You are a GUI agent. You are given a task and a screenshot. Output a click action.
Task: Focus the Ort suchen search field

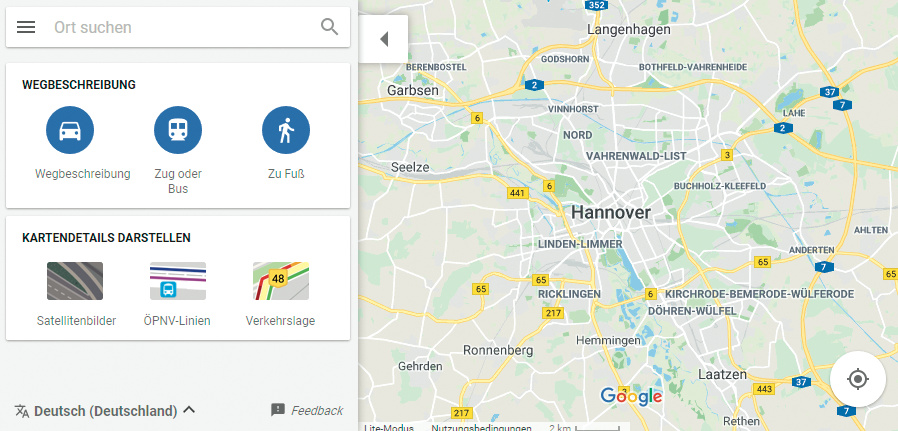pyautogui.click(x=178, y=27)
